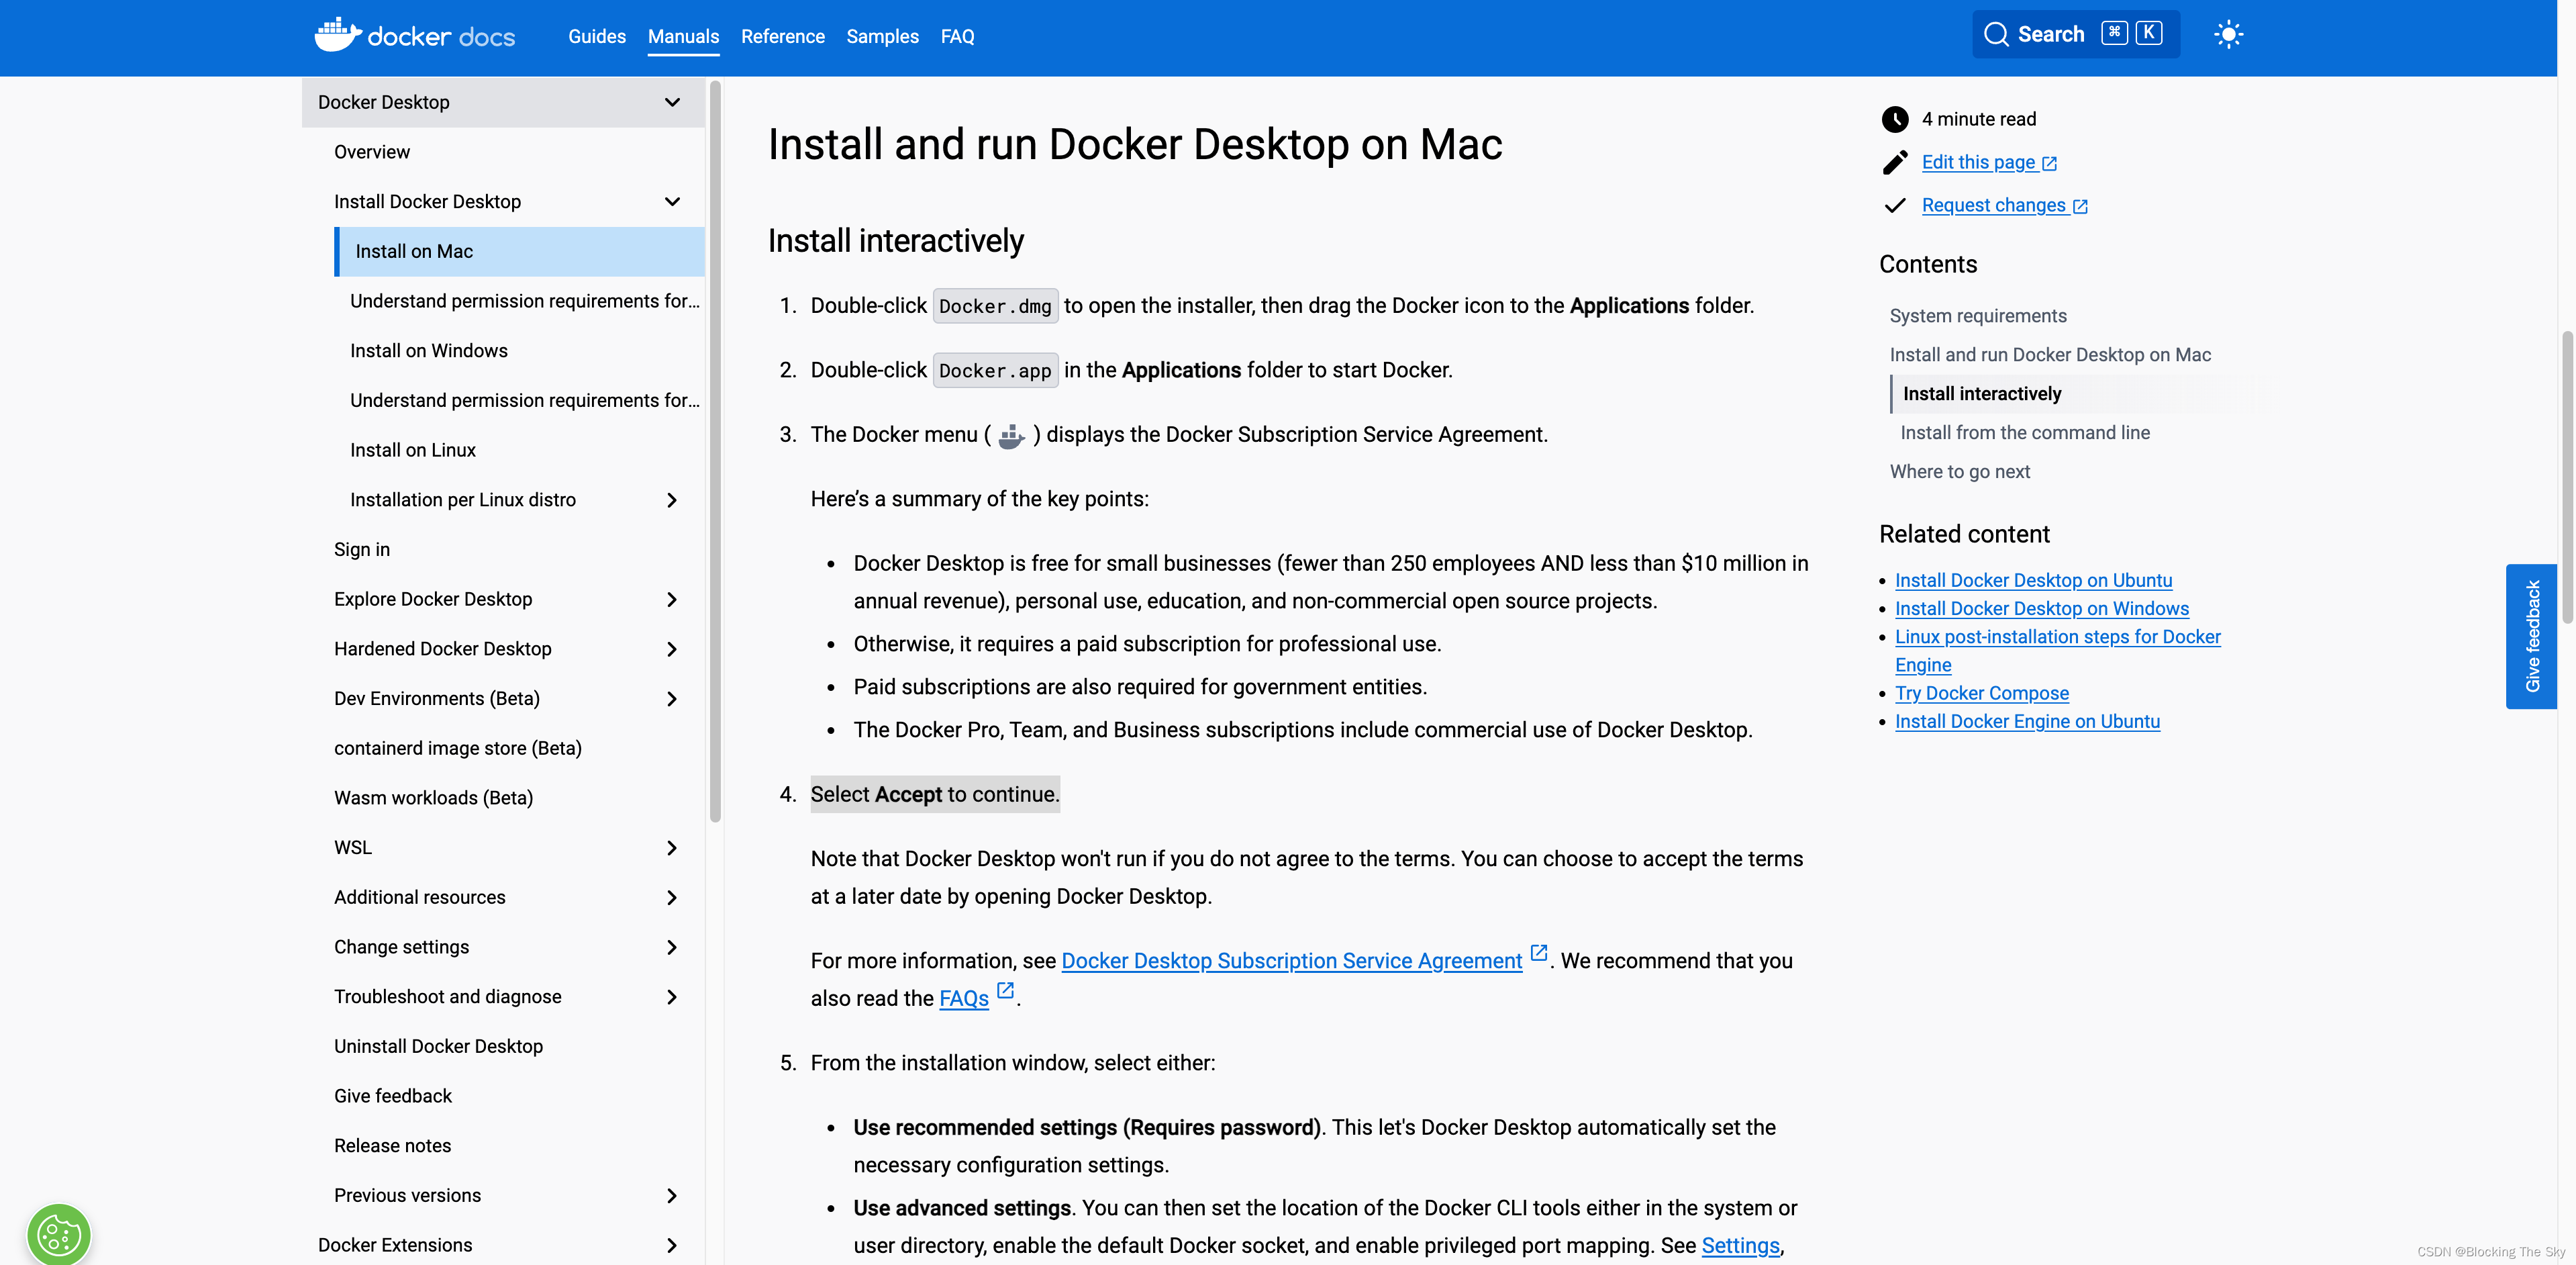Expand Change settings section
This screenshot has height=1265, width=2576.
pyautogui.click(x=672, y=947)
